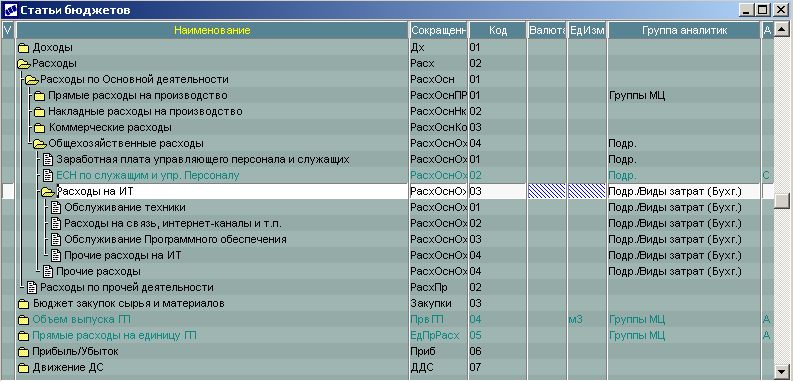This screenshot has height=381, width=793.
Task: Click folder icon of Прямые расходы на единицу ГП
Action: 24,336
